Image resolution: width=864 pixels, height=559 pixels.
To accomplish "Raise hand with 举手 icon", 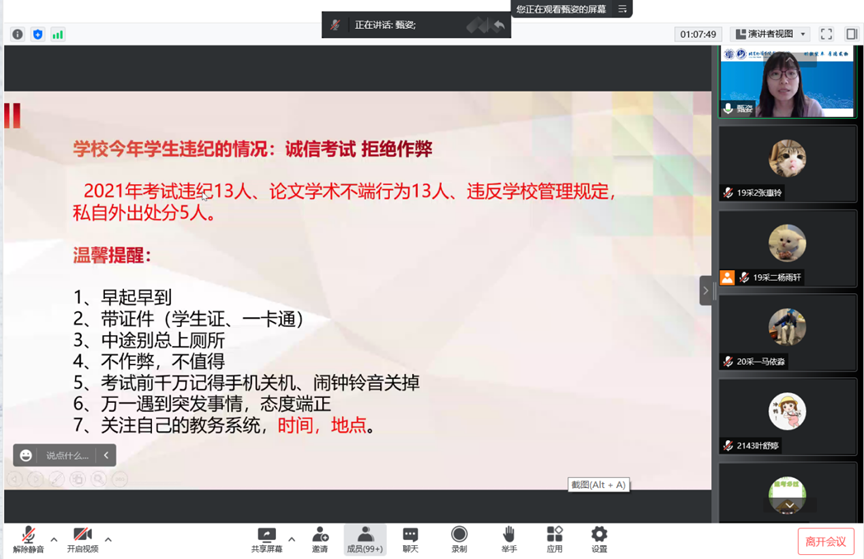I will pos(509,539).
